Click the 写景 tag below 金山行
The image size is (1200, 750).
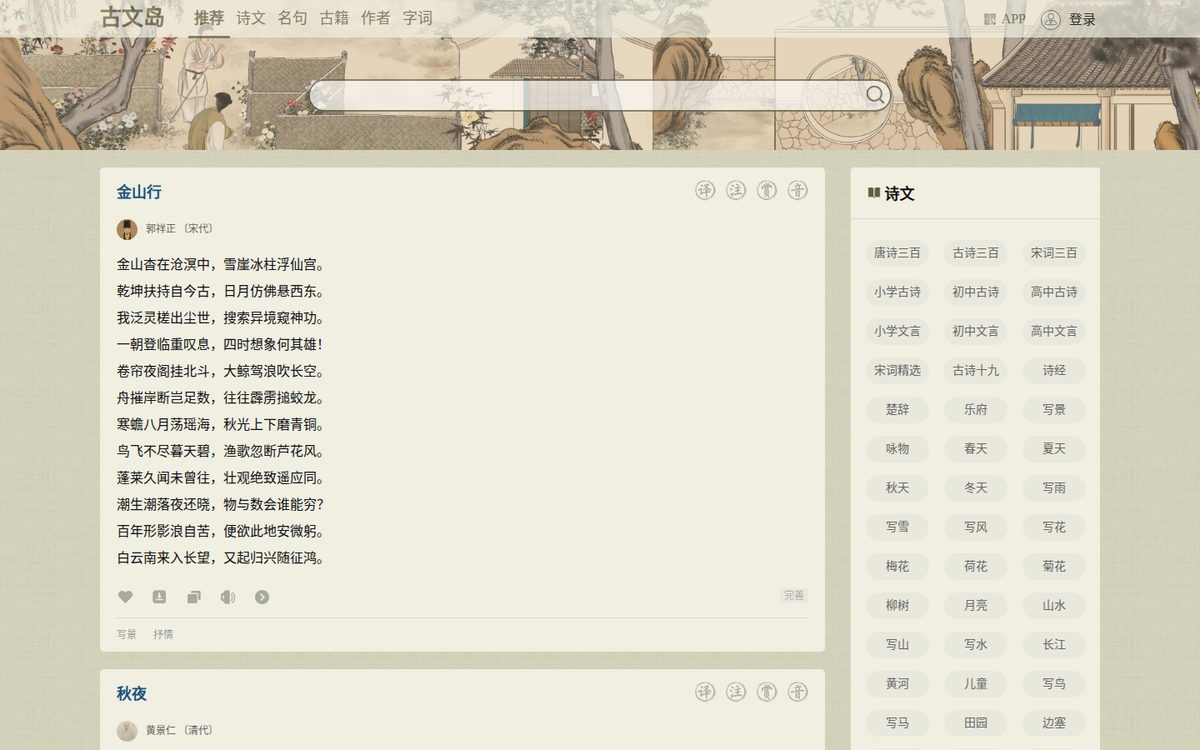(127, 634)
